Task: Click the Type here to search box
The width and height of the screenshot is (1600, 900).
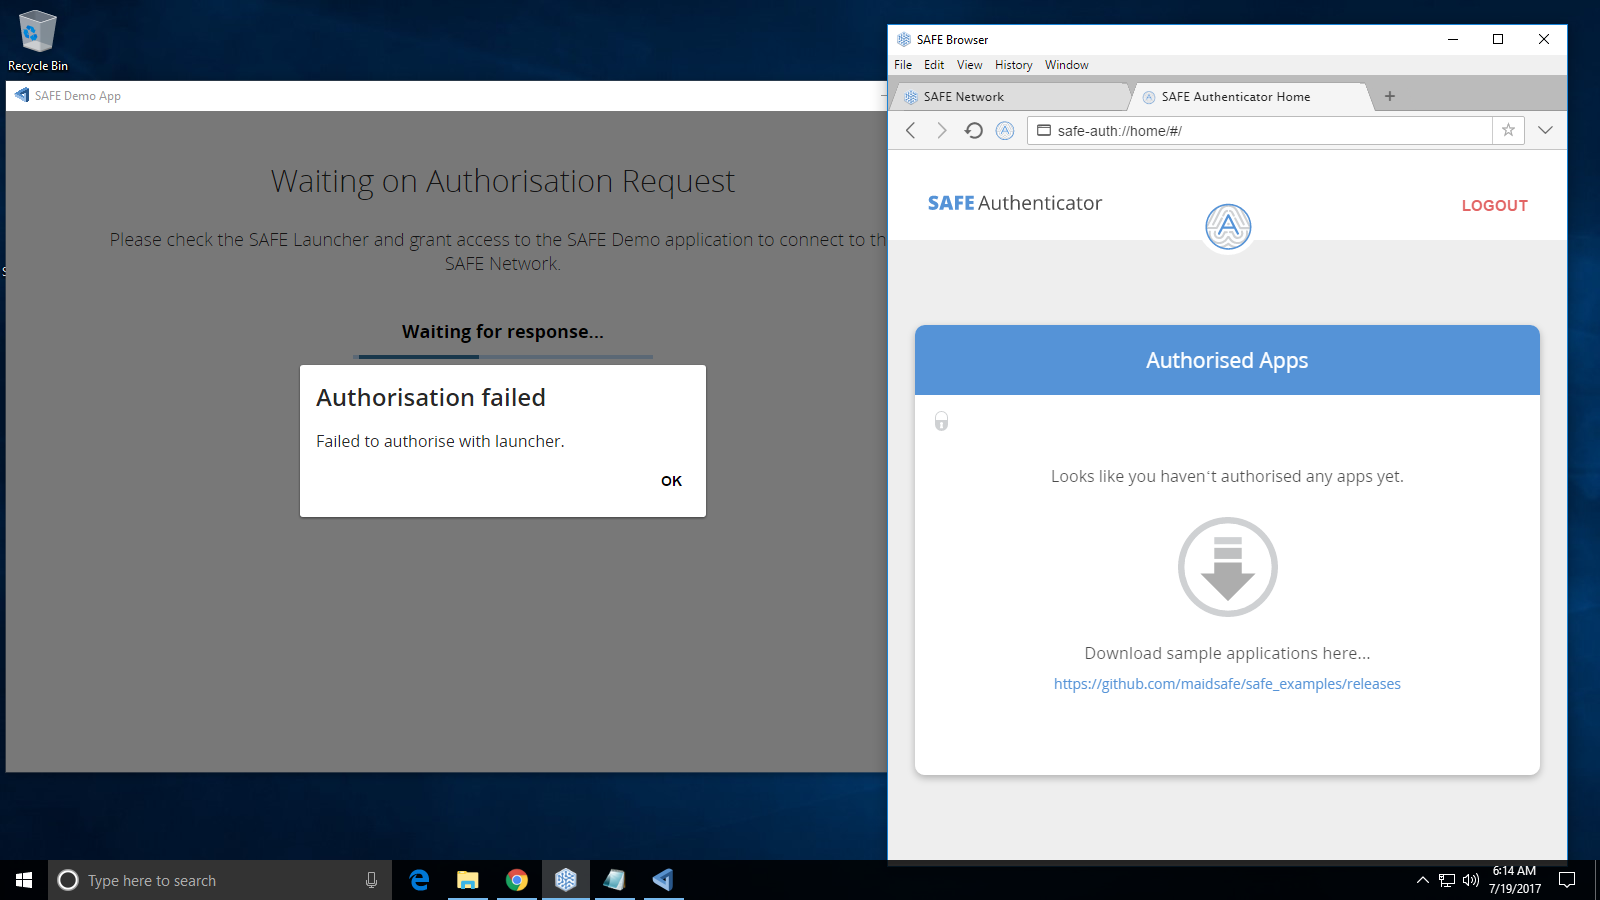Action: pos(220,880)
